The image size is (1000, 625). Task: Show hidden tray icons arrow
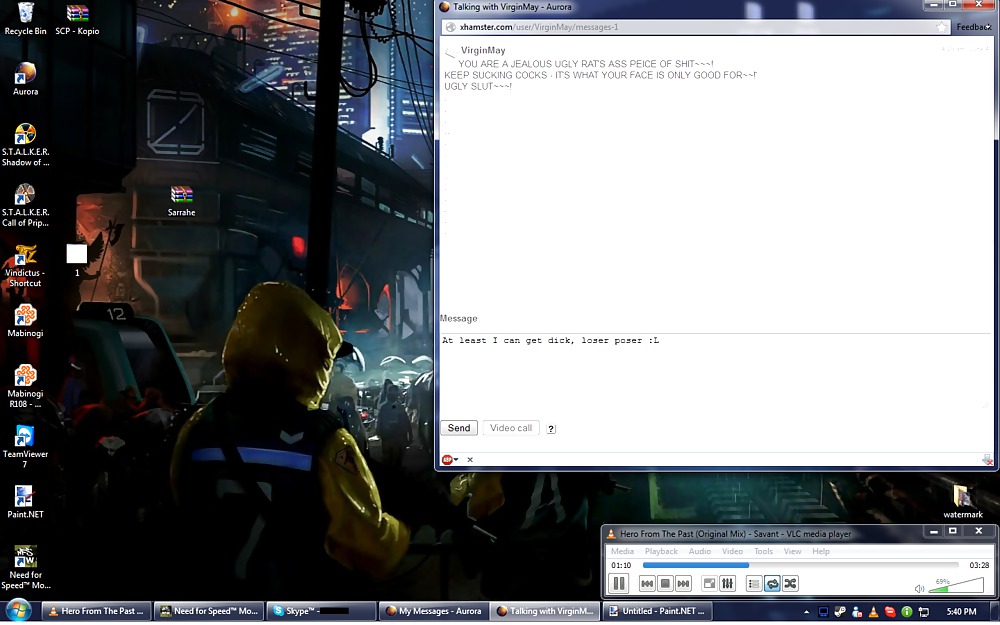coord(807,612)
